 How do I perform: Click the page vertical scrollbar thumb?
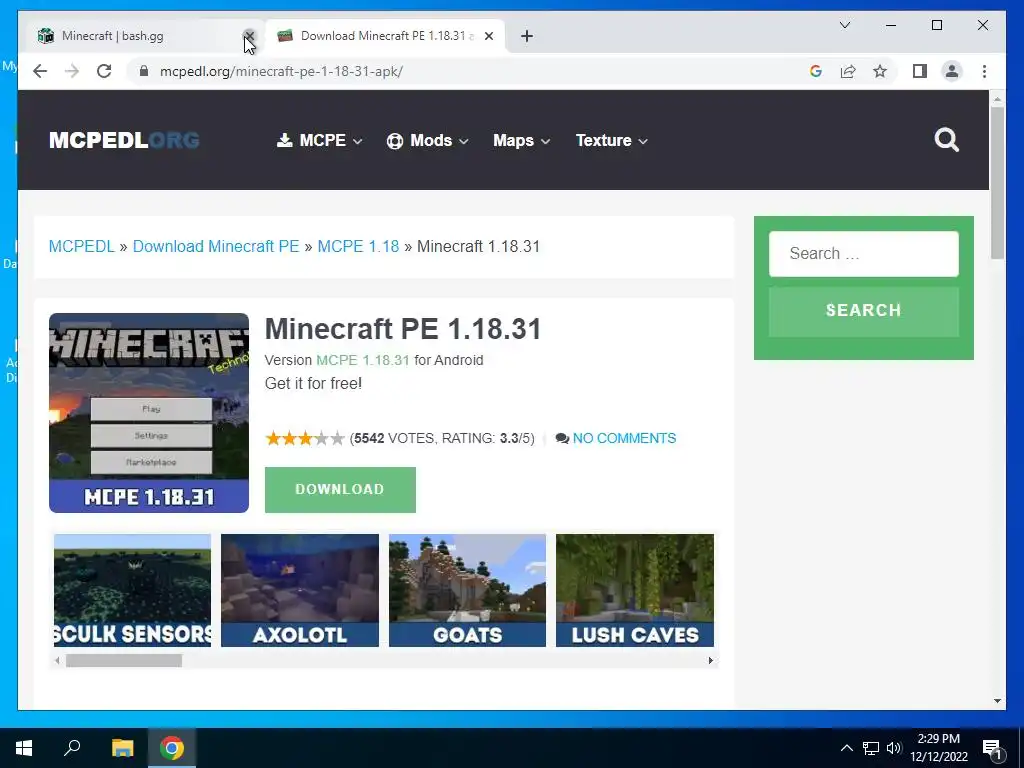pos(997,183)
